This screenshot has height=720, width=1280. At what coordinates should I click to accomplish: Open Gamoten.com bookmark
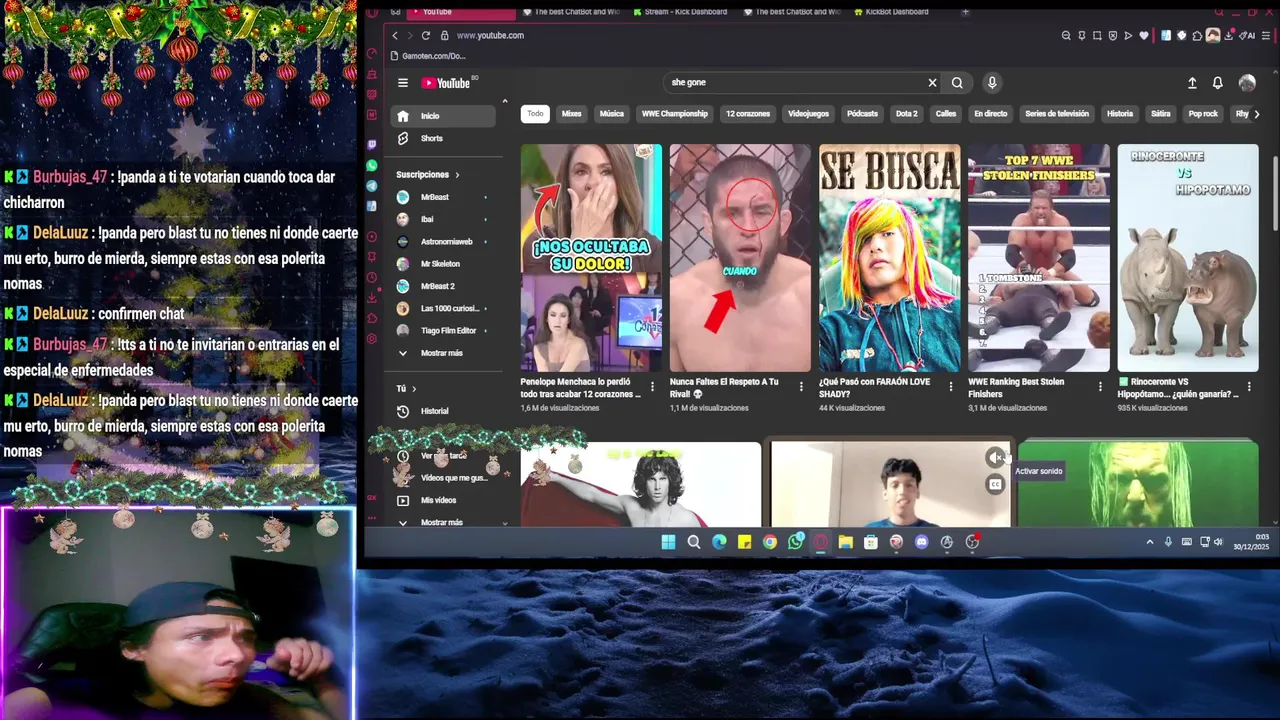point(428,56)
